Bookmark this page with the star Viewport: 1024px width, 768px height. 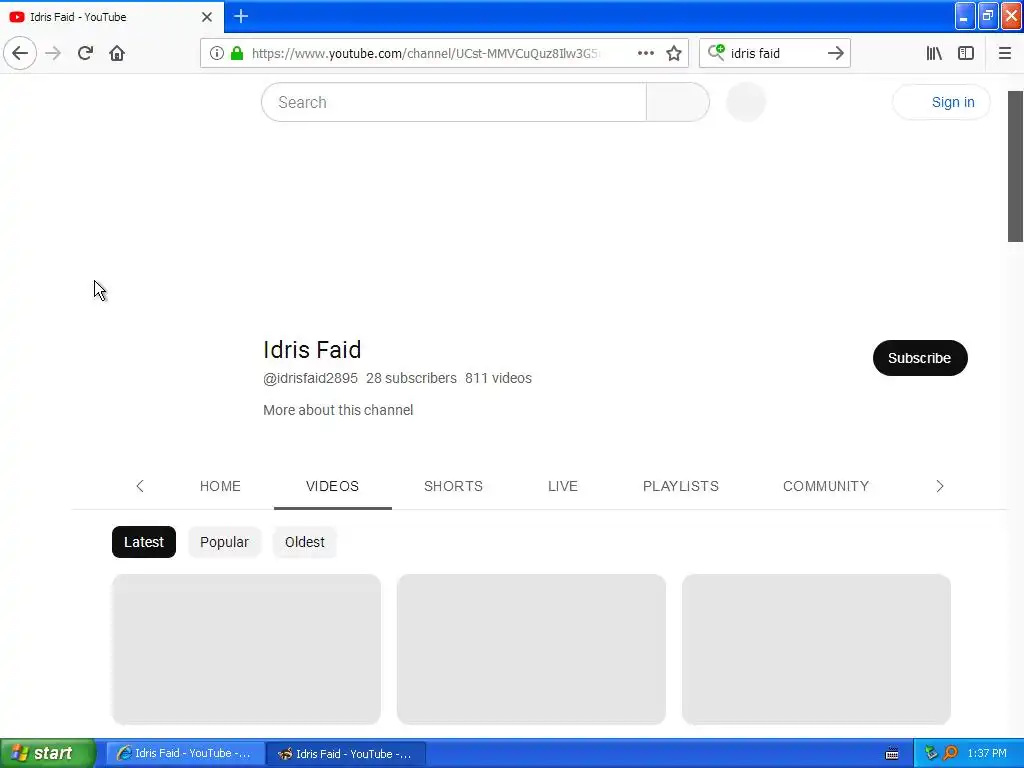(674, 53)
